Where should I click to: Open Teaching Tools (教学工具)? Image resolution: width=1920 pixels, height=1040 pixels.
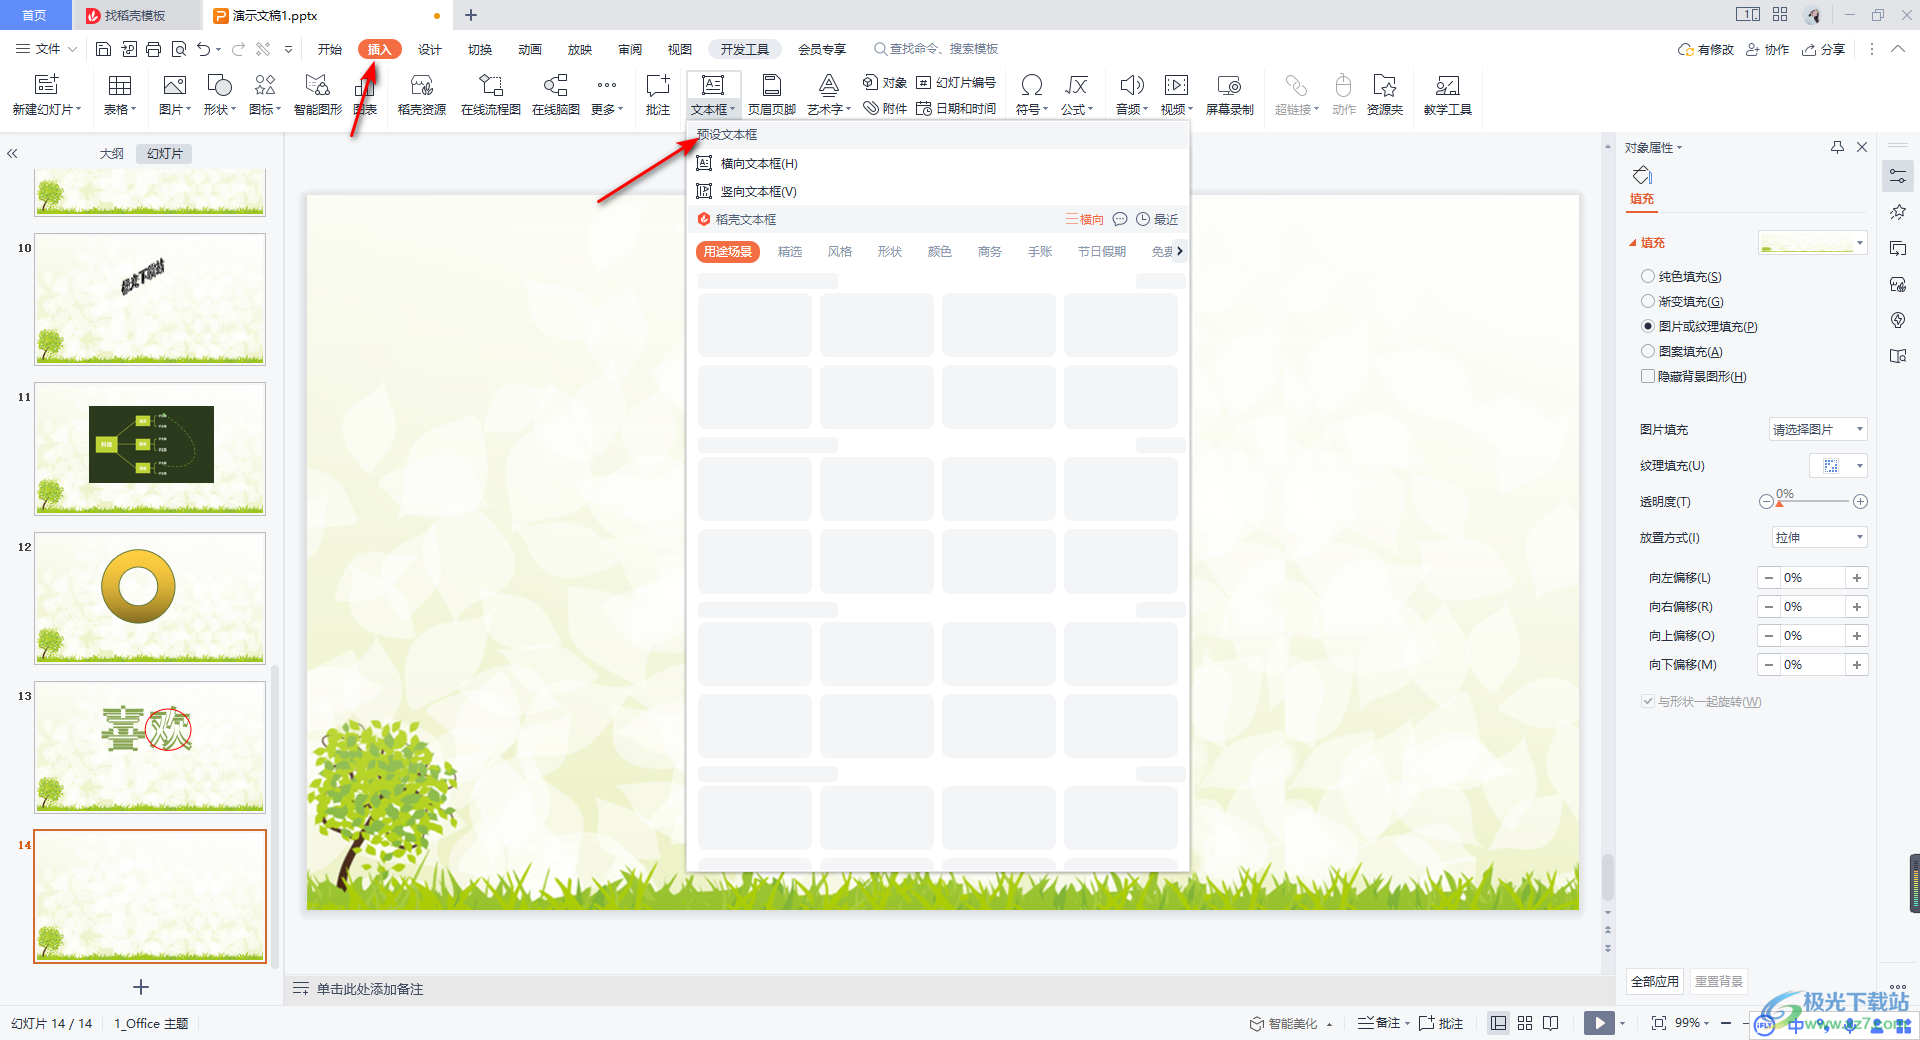(1448, 95)
